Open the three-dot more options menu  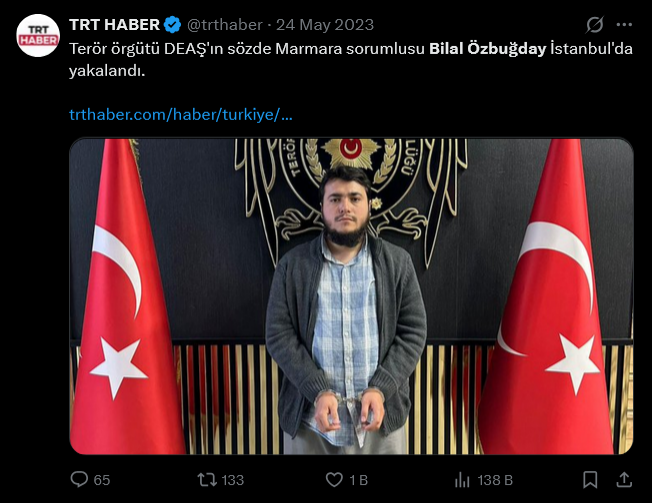[624, 25]
